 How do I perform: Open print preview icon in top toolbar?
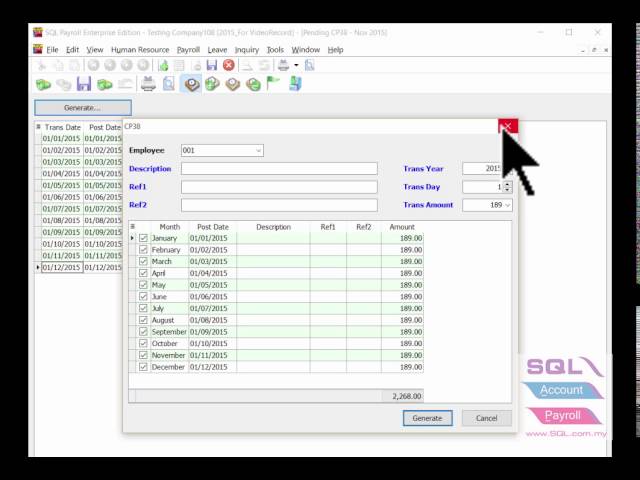tap(309, 65)
